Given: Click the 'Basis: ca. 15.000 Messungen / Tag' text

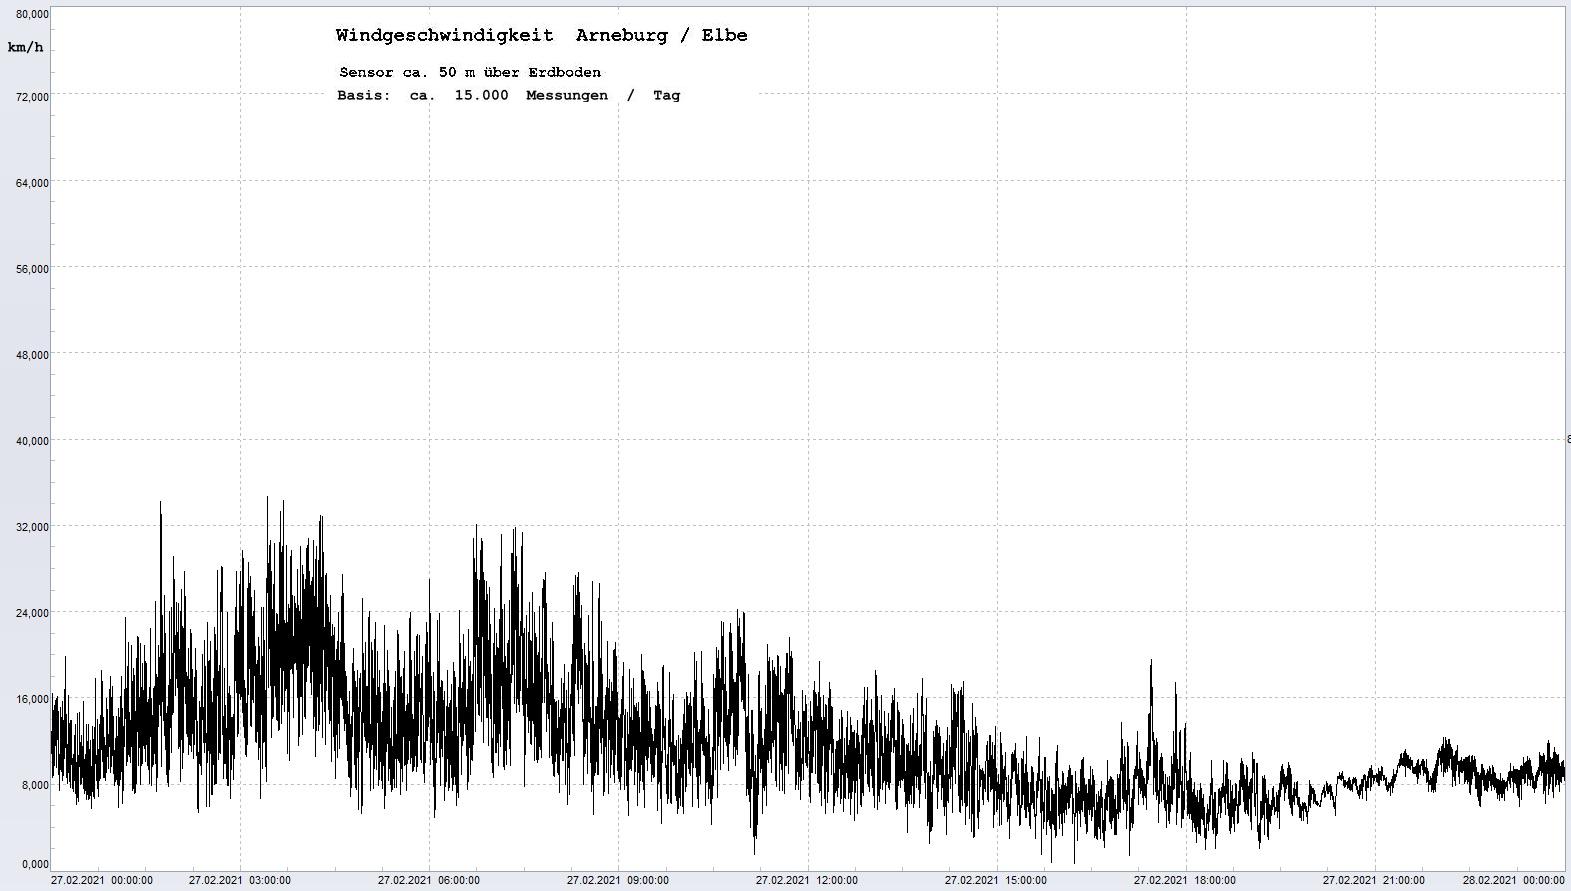Looking at the screenshot, I should (x=508, y=95).
